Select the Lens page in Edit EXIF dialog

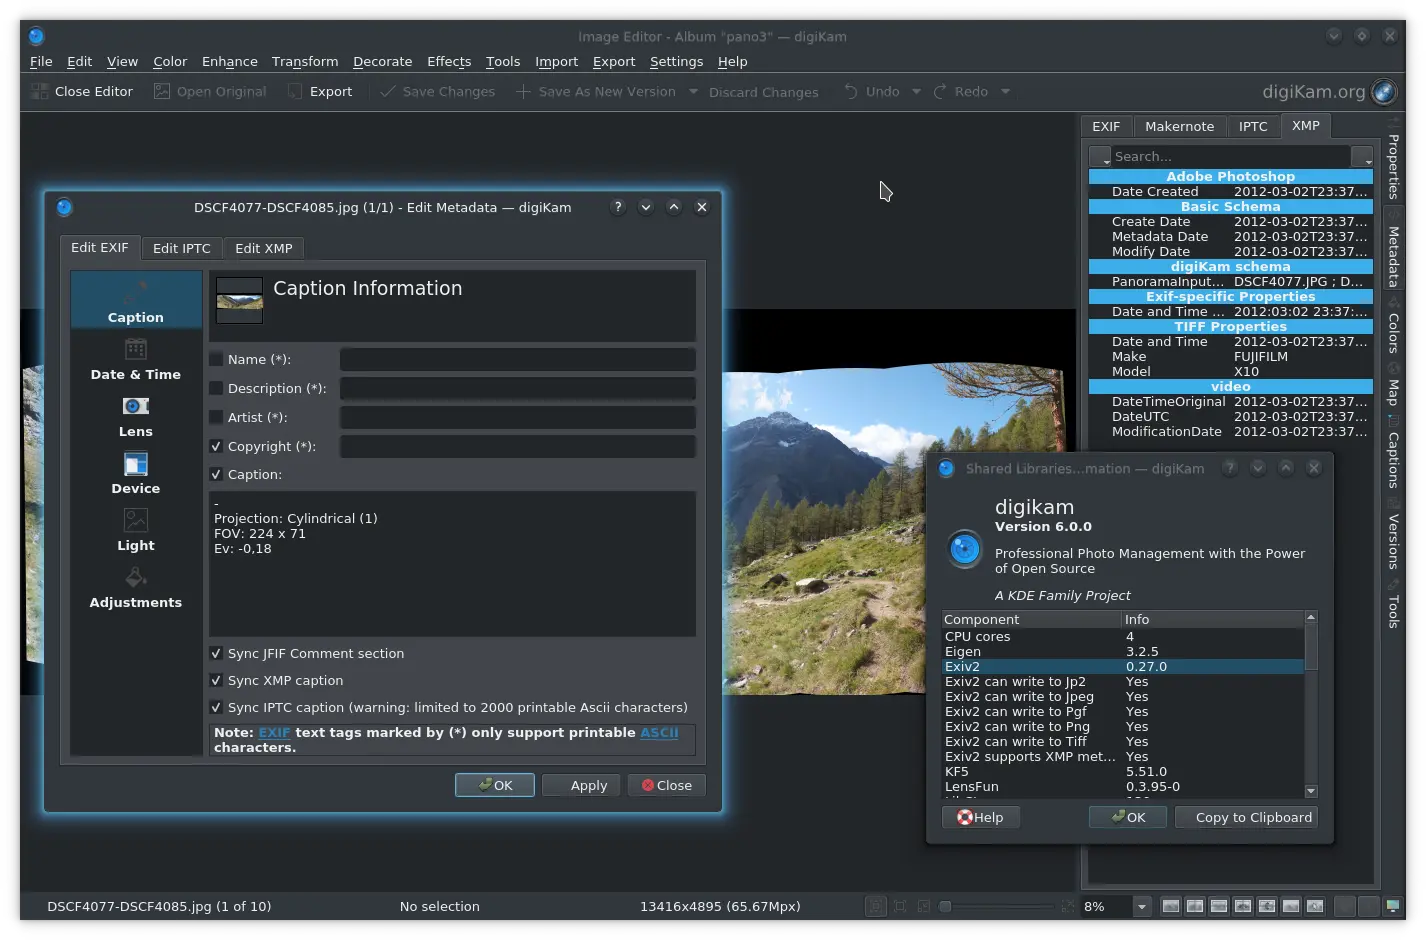pos(135,417)
